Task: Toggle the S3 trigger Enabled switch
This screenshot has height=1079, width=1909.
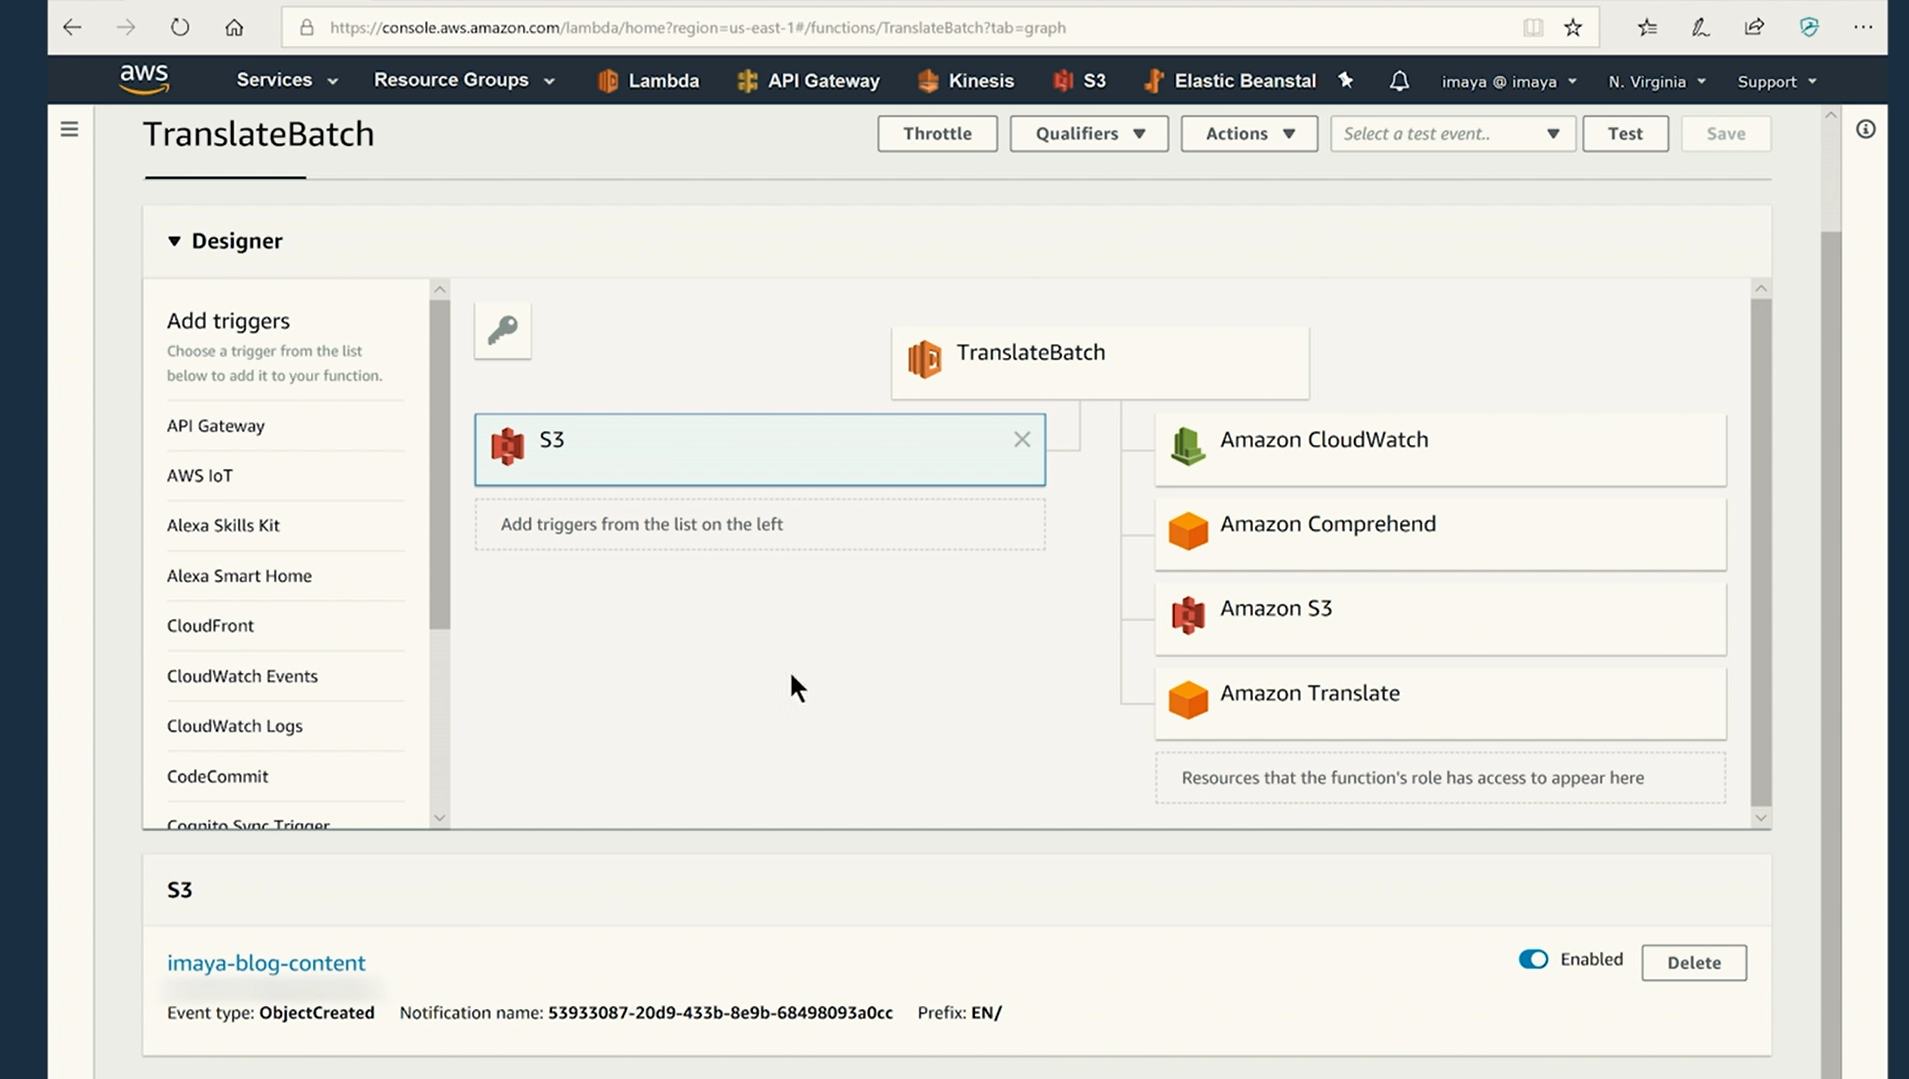Action: [x=1533, y=959]
